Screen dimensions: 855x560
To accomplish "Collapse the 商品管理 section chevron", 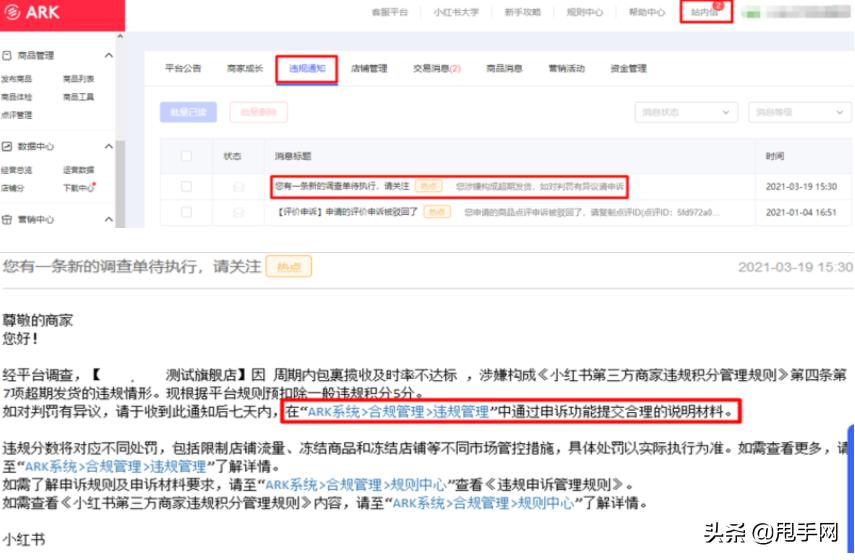I will (x=109, y=56).
